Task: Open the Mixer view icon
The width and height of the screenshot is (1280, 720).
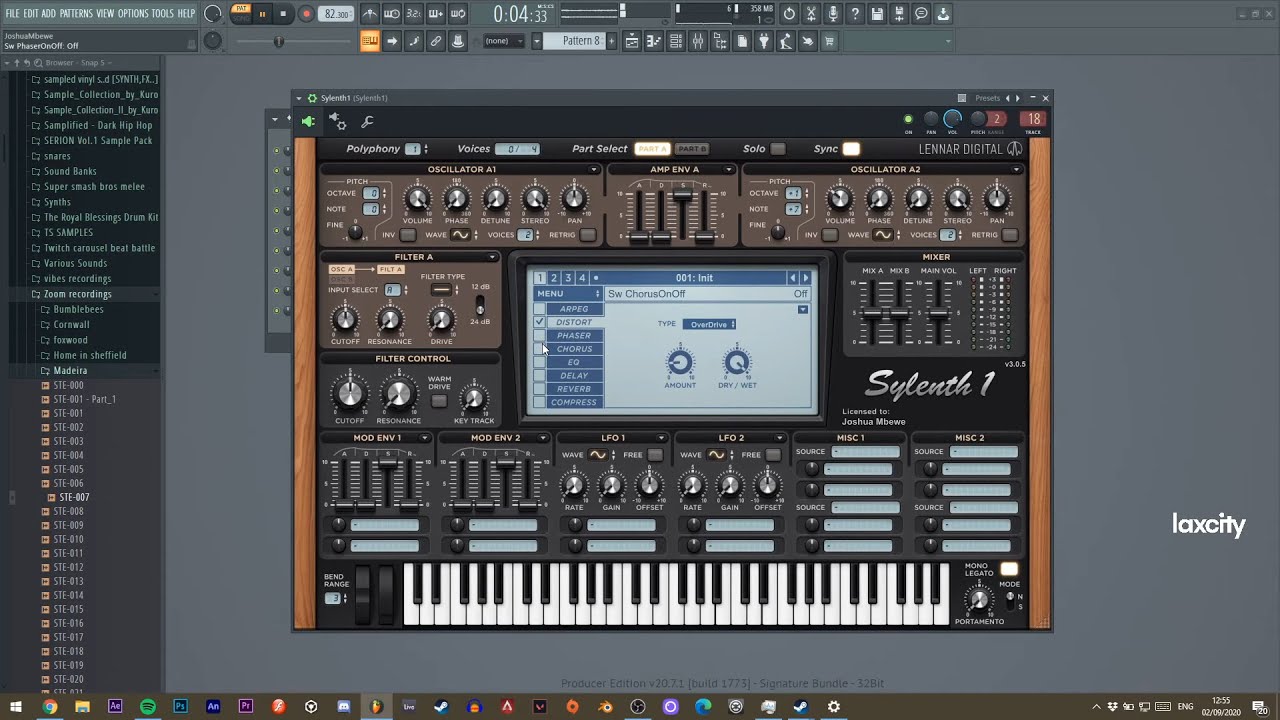Action: pos(698,41)
